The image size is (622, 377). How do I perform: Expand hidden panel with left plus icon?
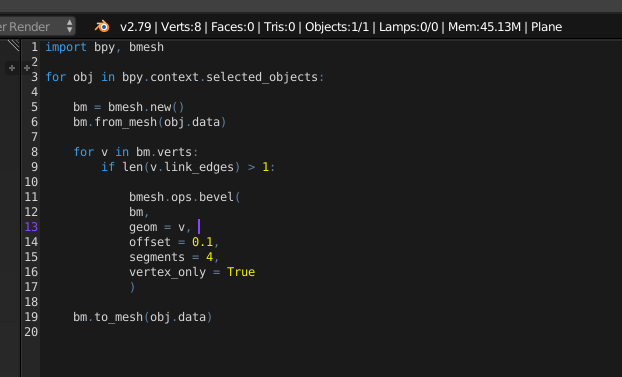12,68
